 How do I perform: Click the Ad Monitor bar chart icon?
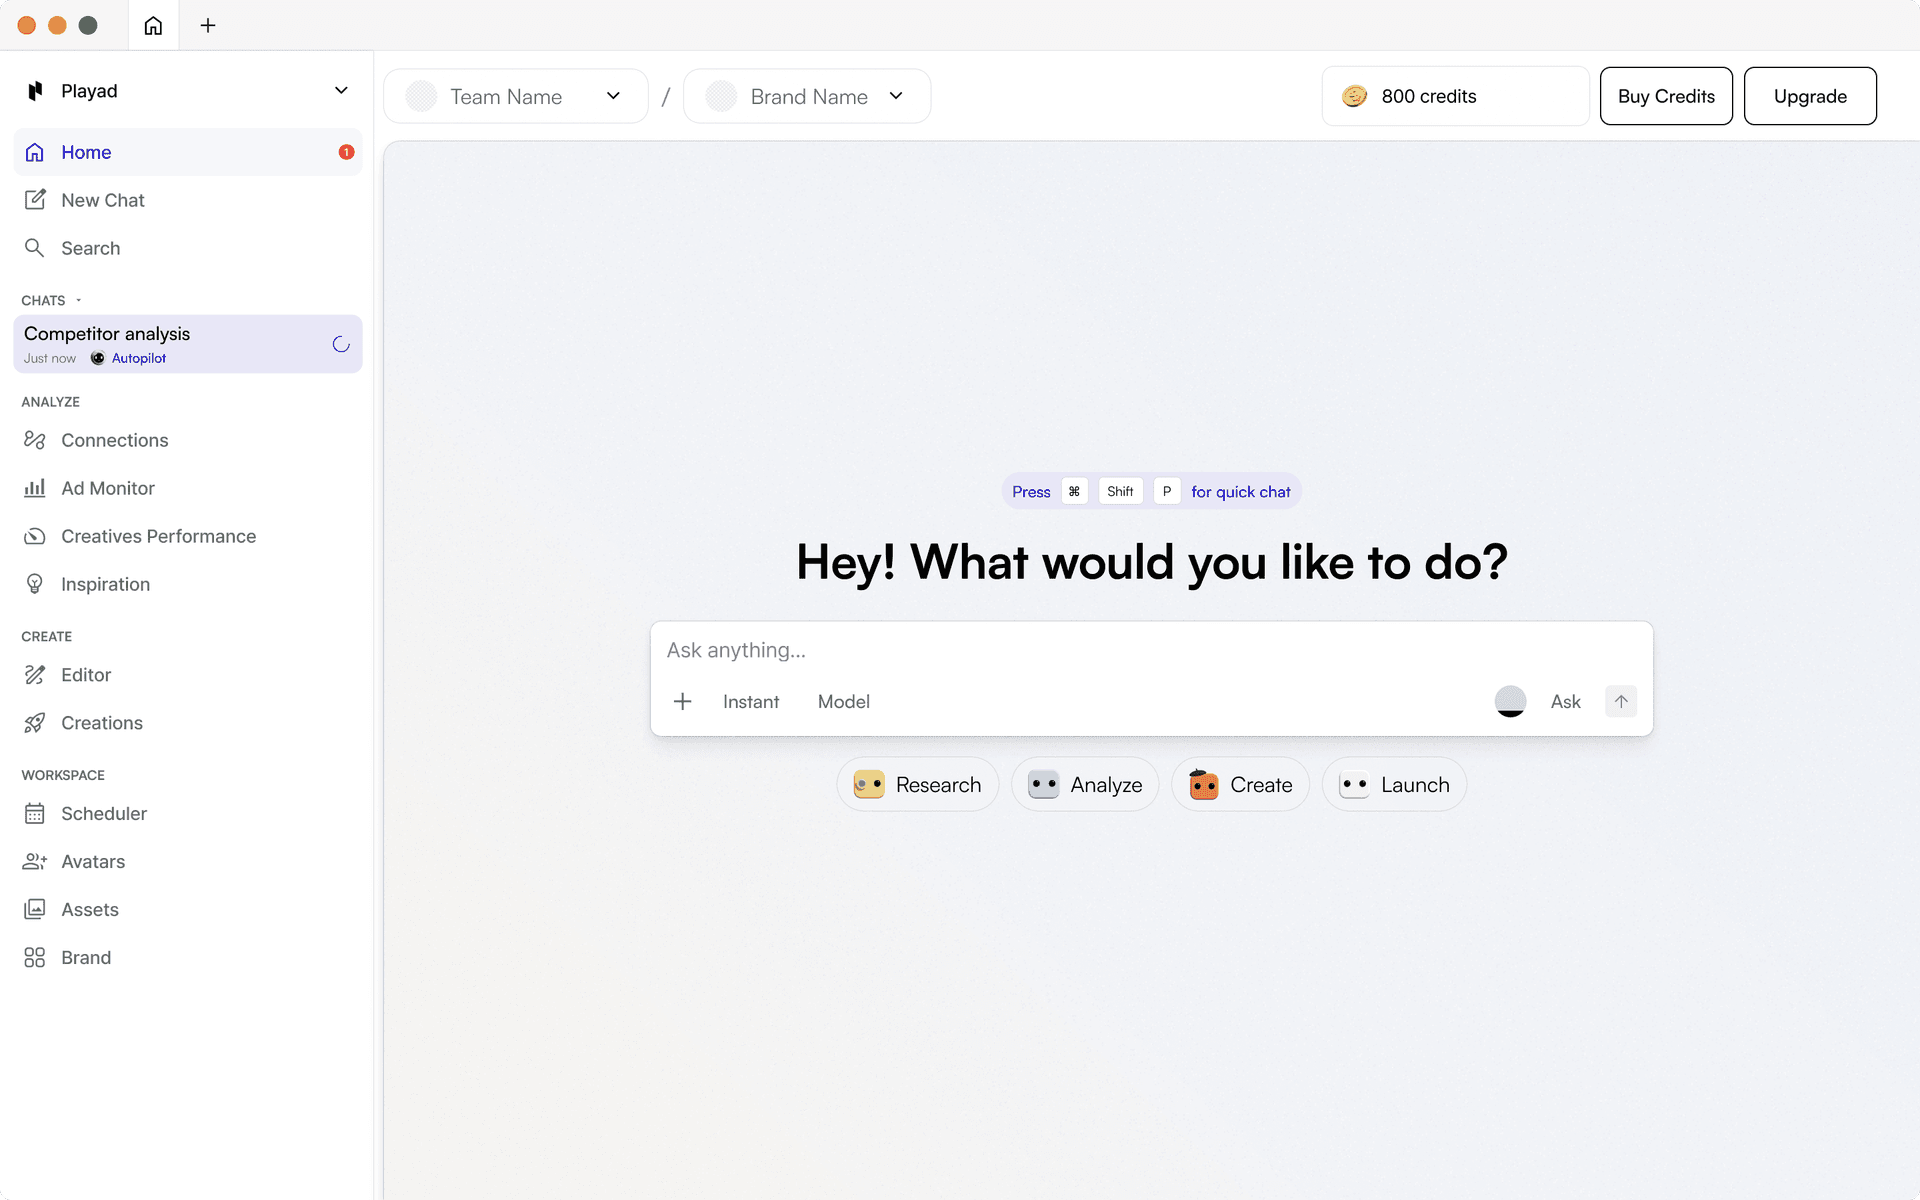pos(35,488)
